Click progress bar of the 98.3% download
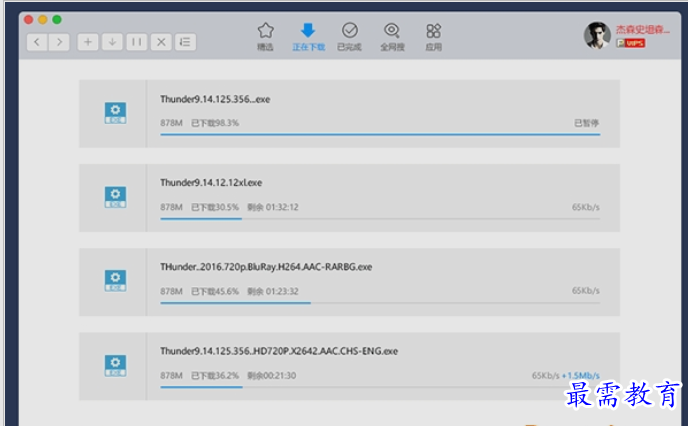688x426 pixels. [x=380, y=134]
